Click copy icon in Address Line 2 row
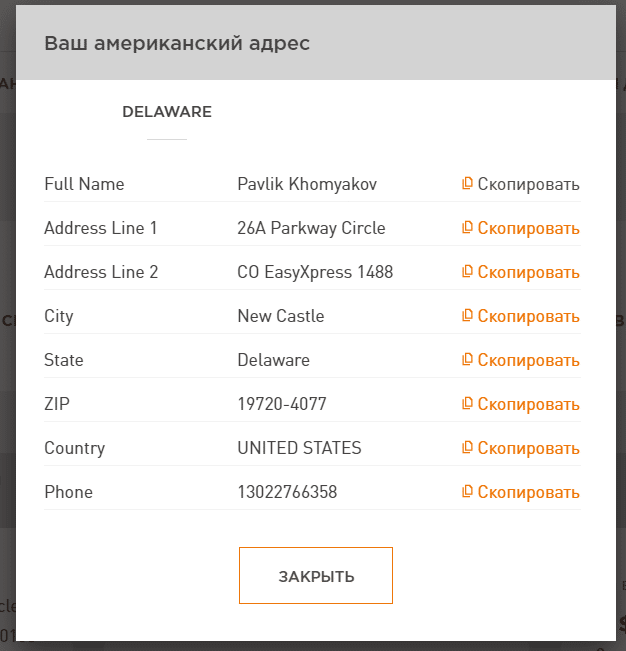626x651 pixels. pyautogui.click(x=467, y=272)
